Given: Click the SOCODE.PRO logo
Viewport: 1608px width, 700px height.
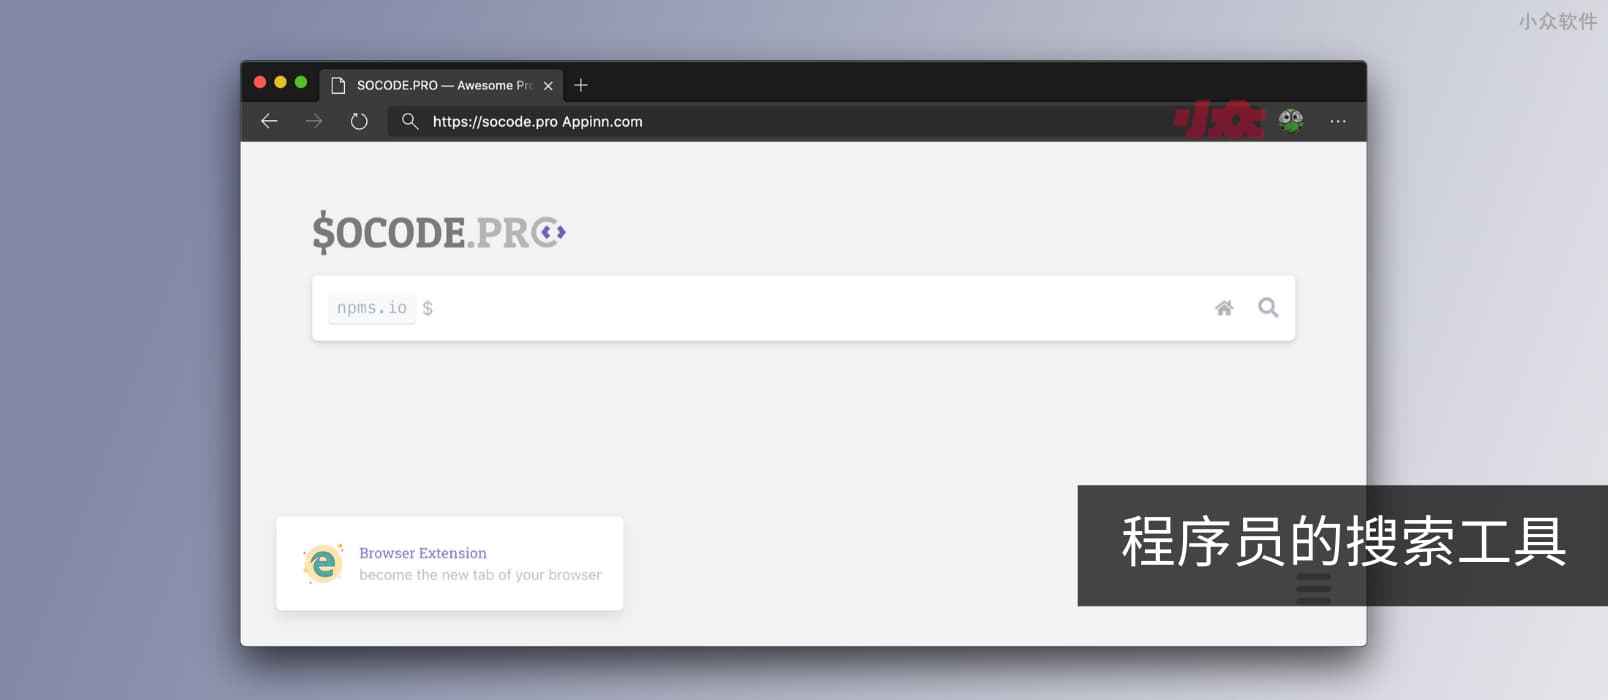Looking at the screenshot, I should point(438,232).
